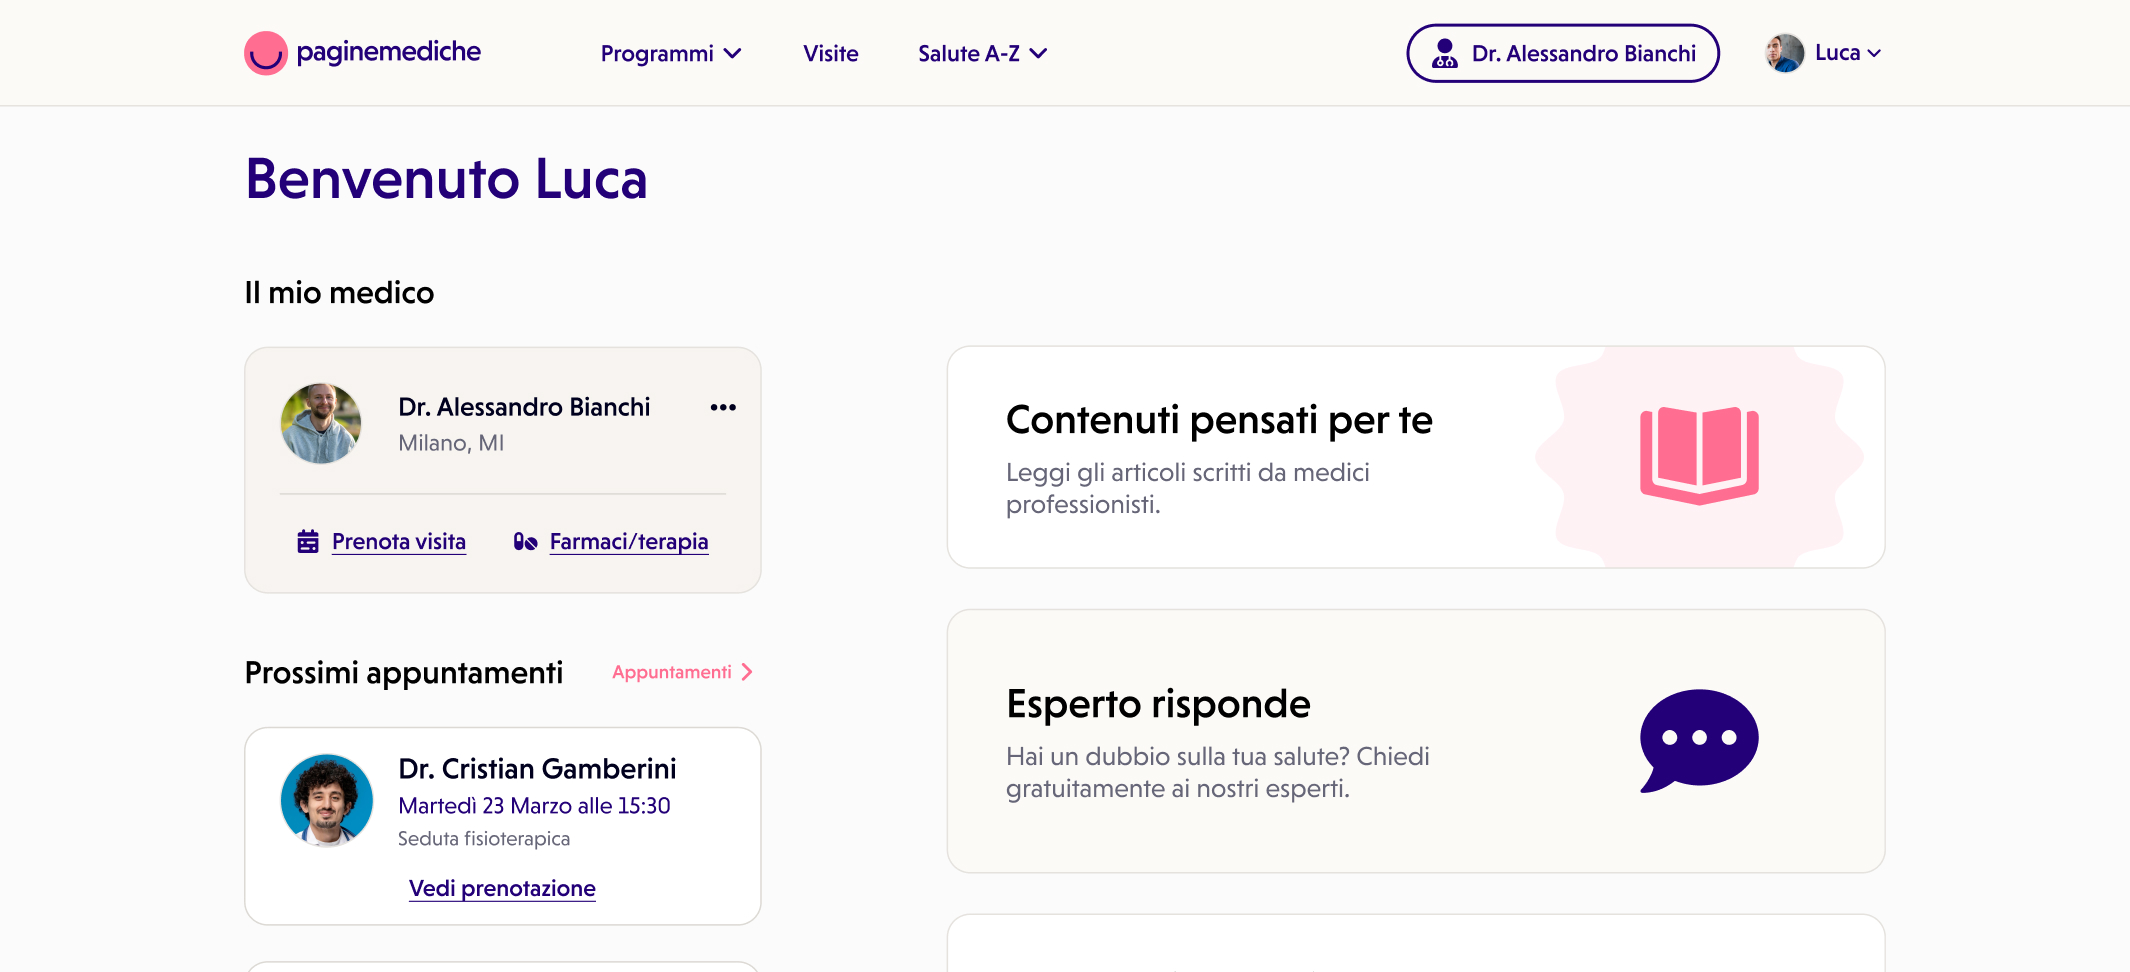Click the calendar icon beside Prenota visita
This screenshot has width=2130, height=972.
pos(308,542)
